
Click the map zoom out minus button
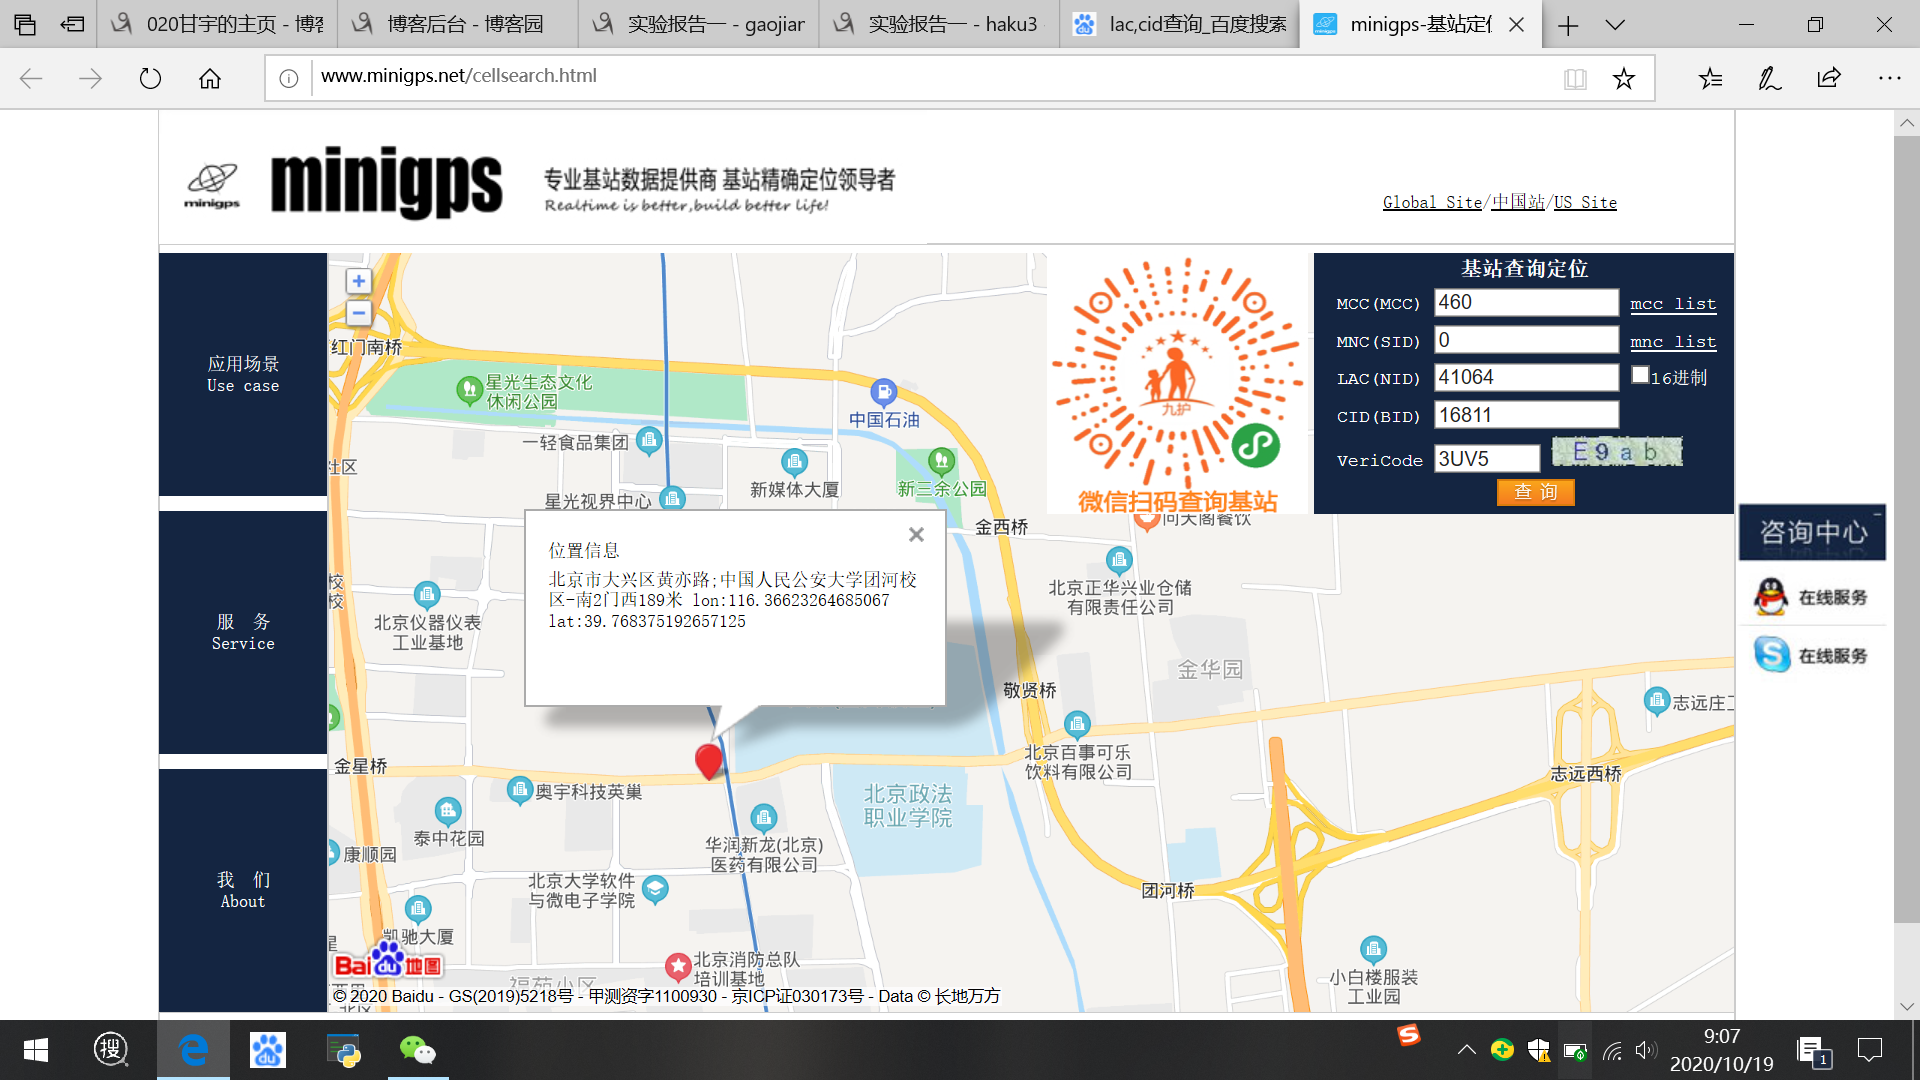coord(358,313)
